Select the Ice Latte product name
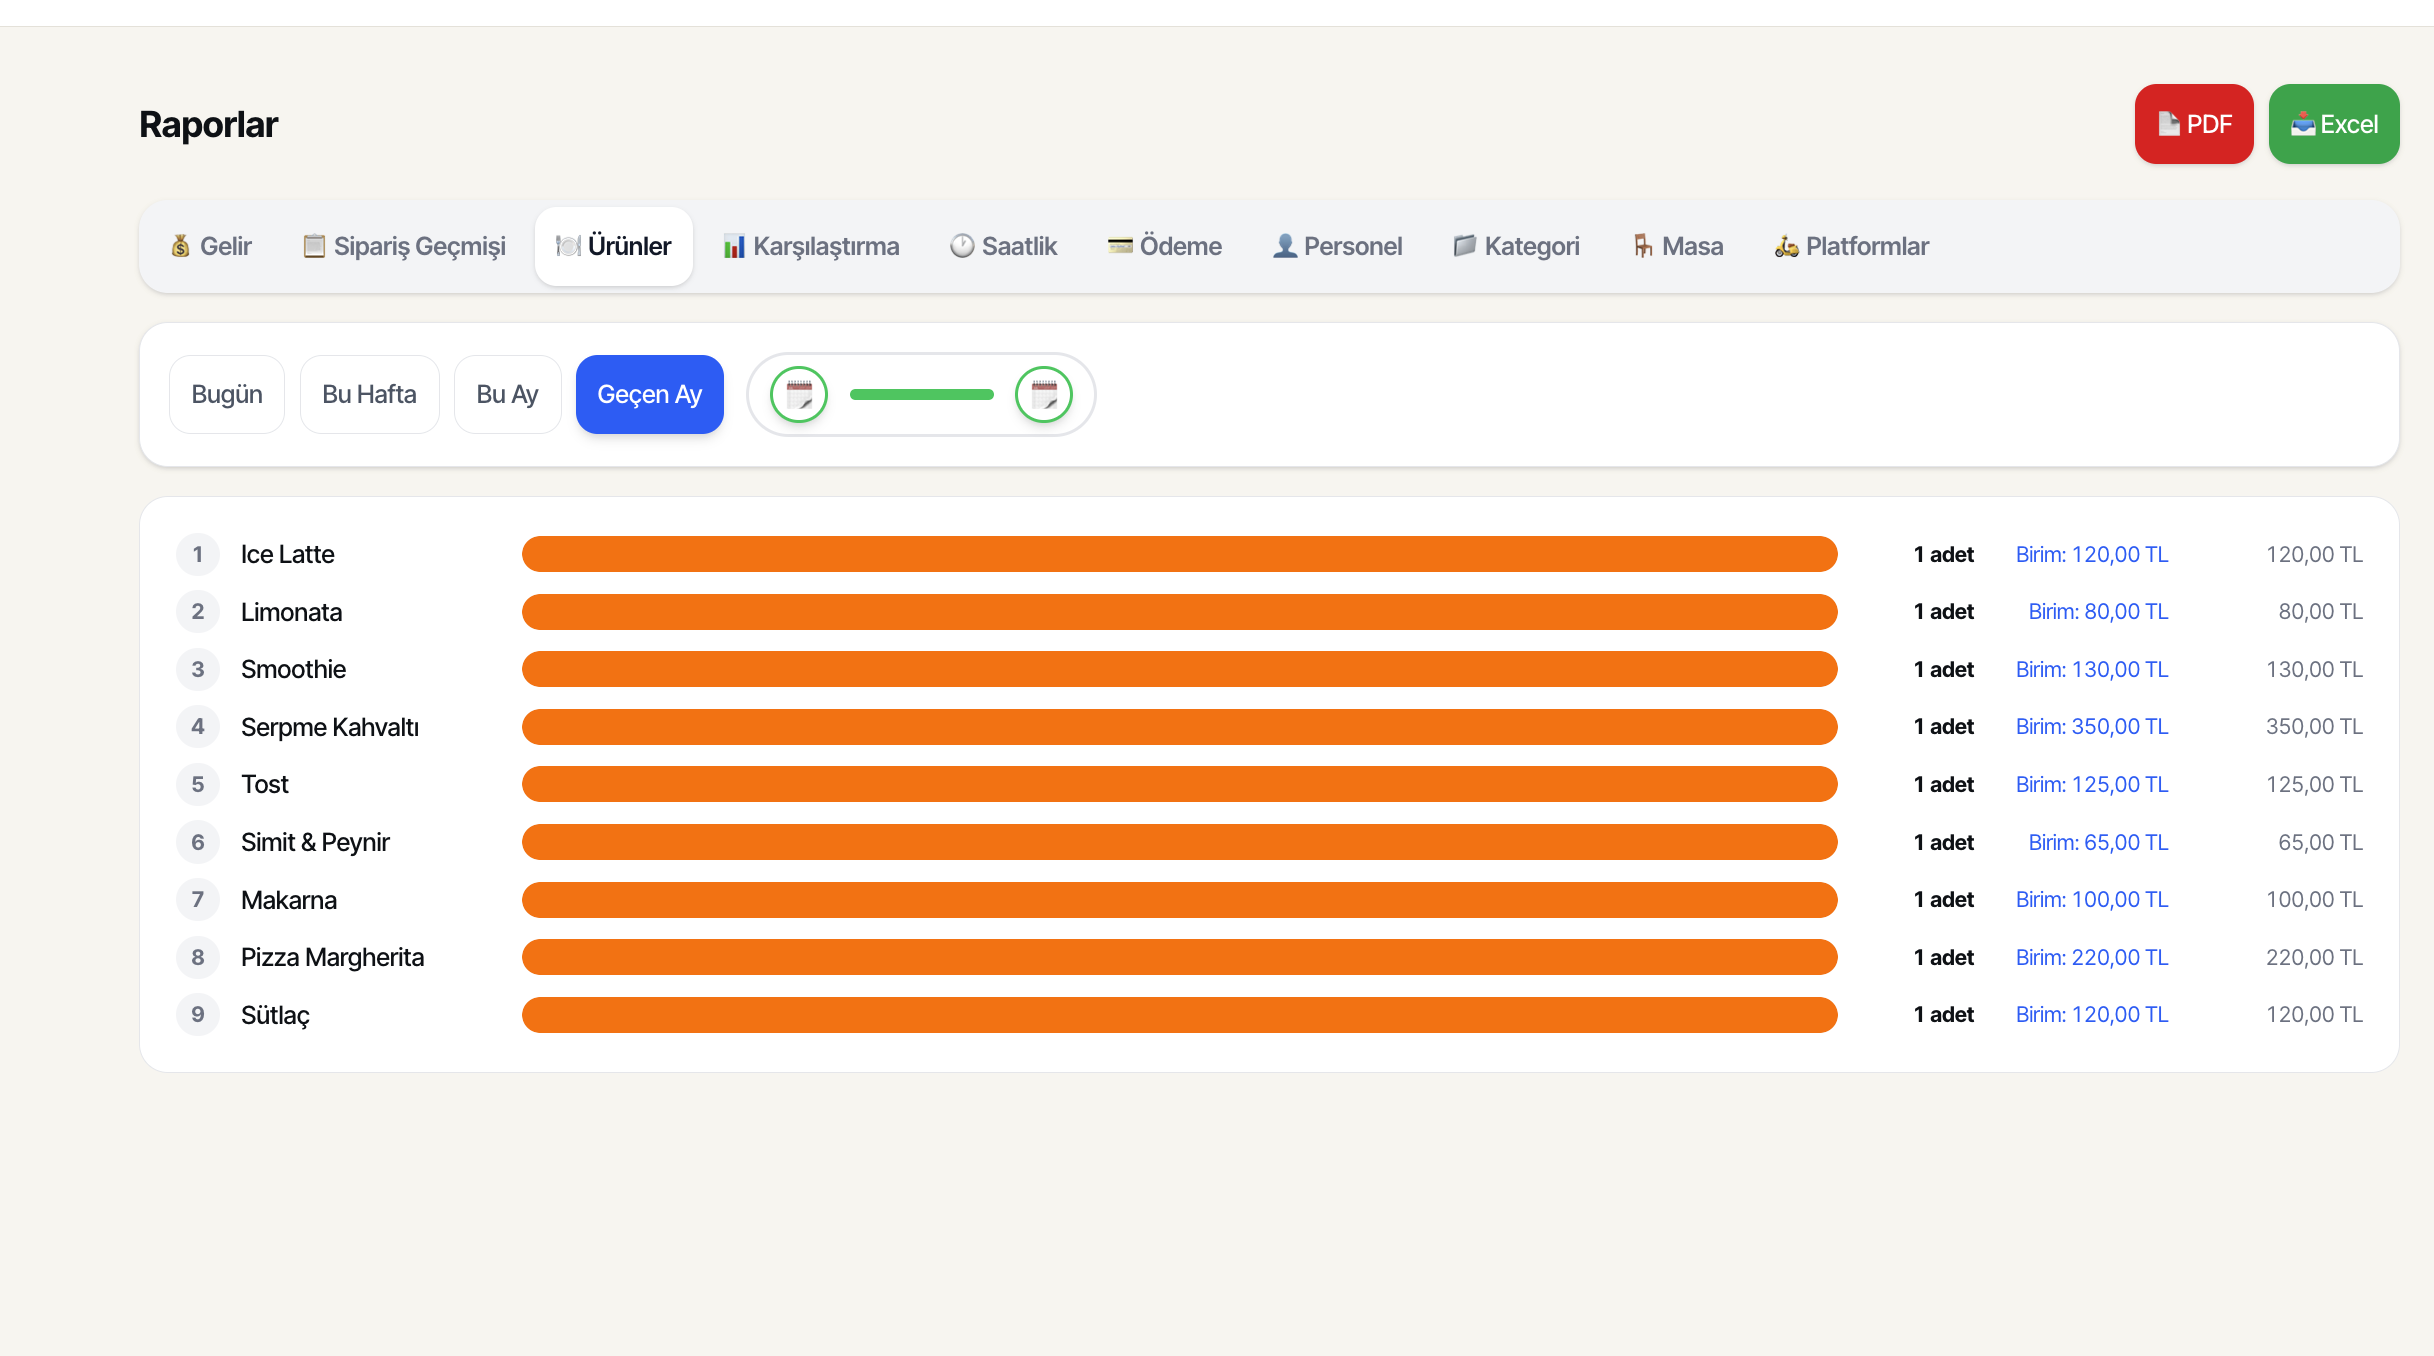2434x1356 pixels. 288,554
